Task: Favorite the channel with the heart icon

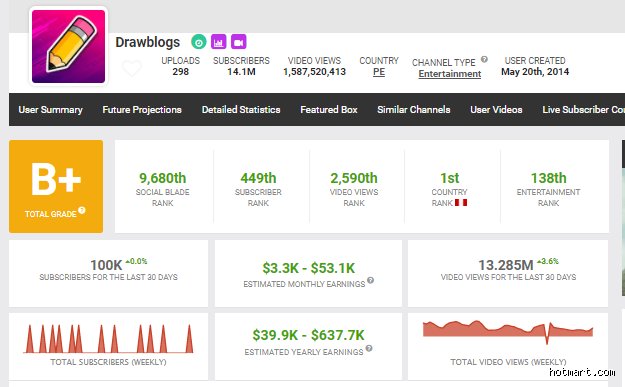Action: (132, 68)
